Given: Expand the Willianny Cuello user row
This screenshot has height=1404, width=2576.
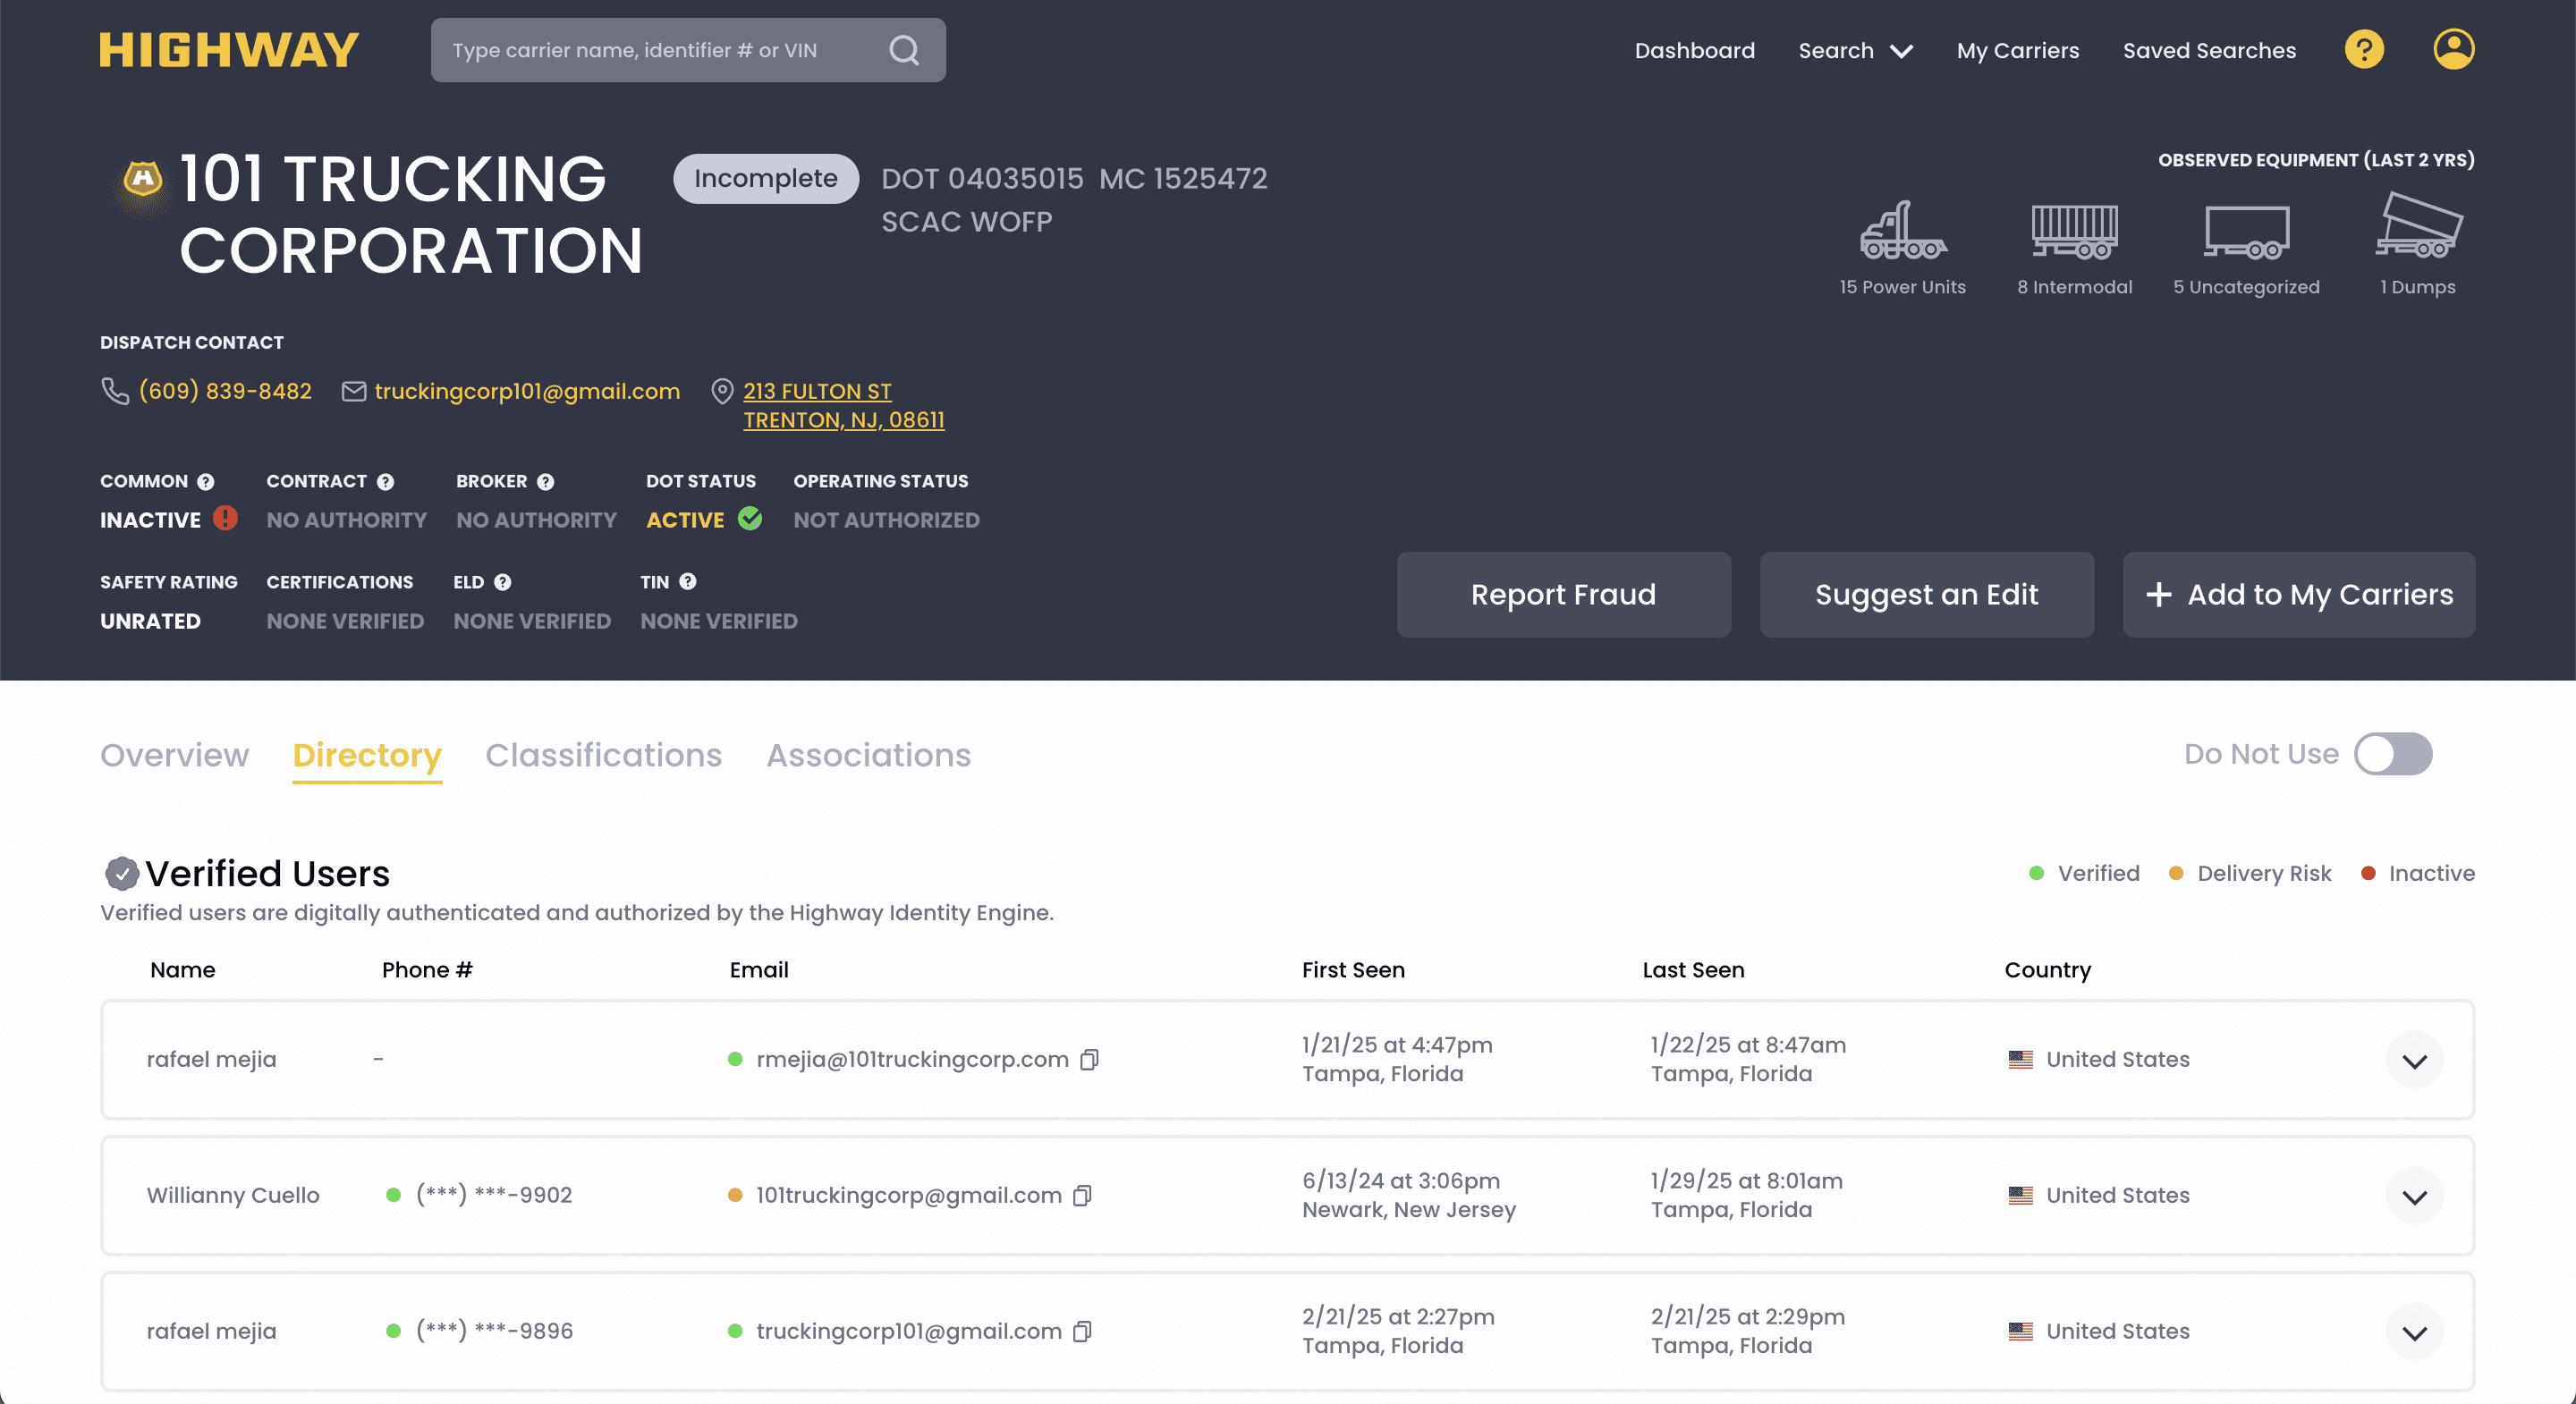Looking at the screenshot, I should (2414, 1196).
